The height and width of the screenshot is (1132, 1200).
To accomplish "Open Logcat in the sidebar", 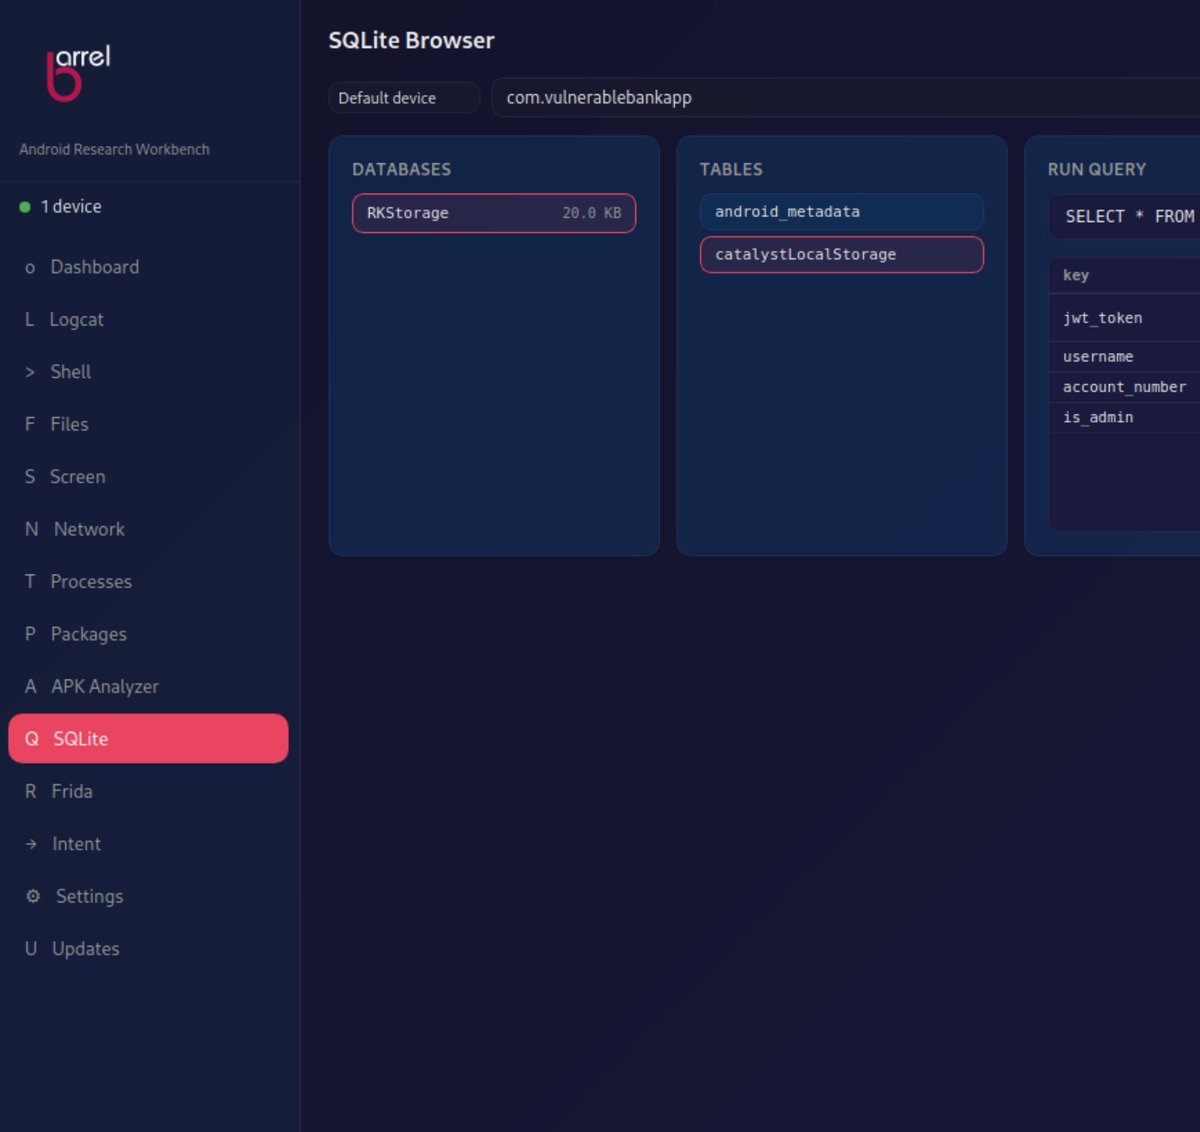I will click(x=148, y=319).
